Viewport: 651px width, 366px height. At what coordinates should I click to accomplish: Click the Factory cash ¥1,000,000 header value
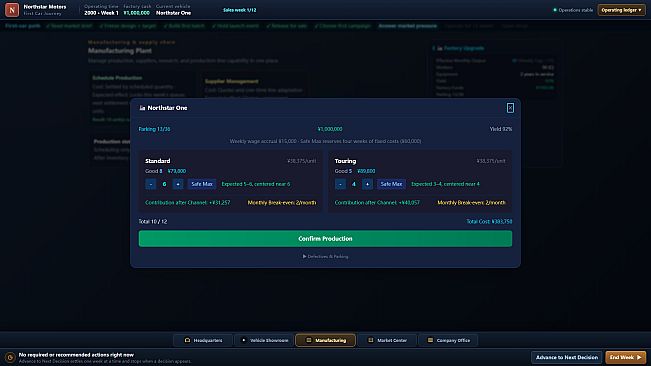coord(137,13)
